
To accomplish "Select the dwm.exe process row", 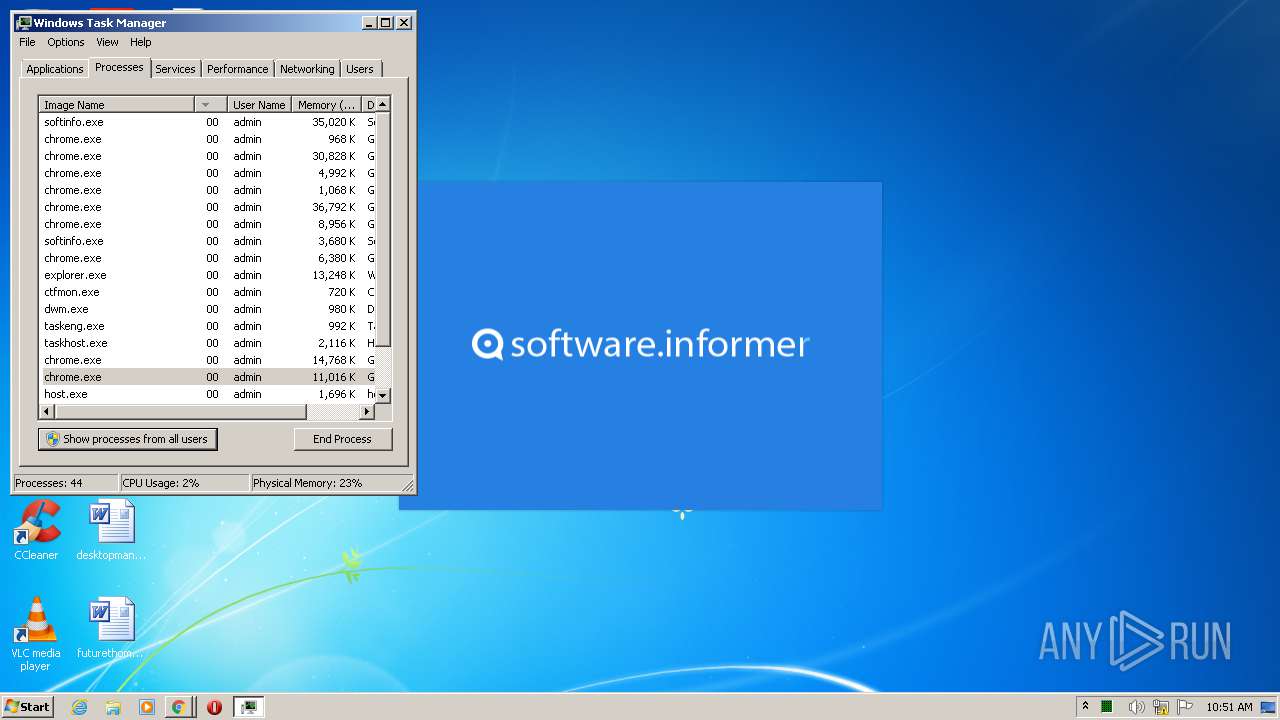I will 207,309.
